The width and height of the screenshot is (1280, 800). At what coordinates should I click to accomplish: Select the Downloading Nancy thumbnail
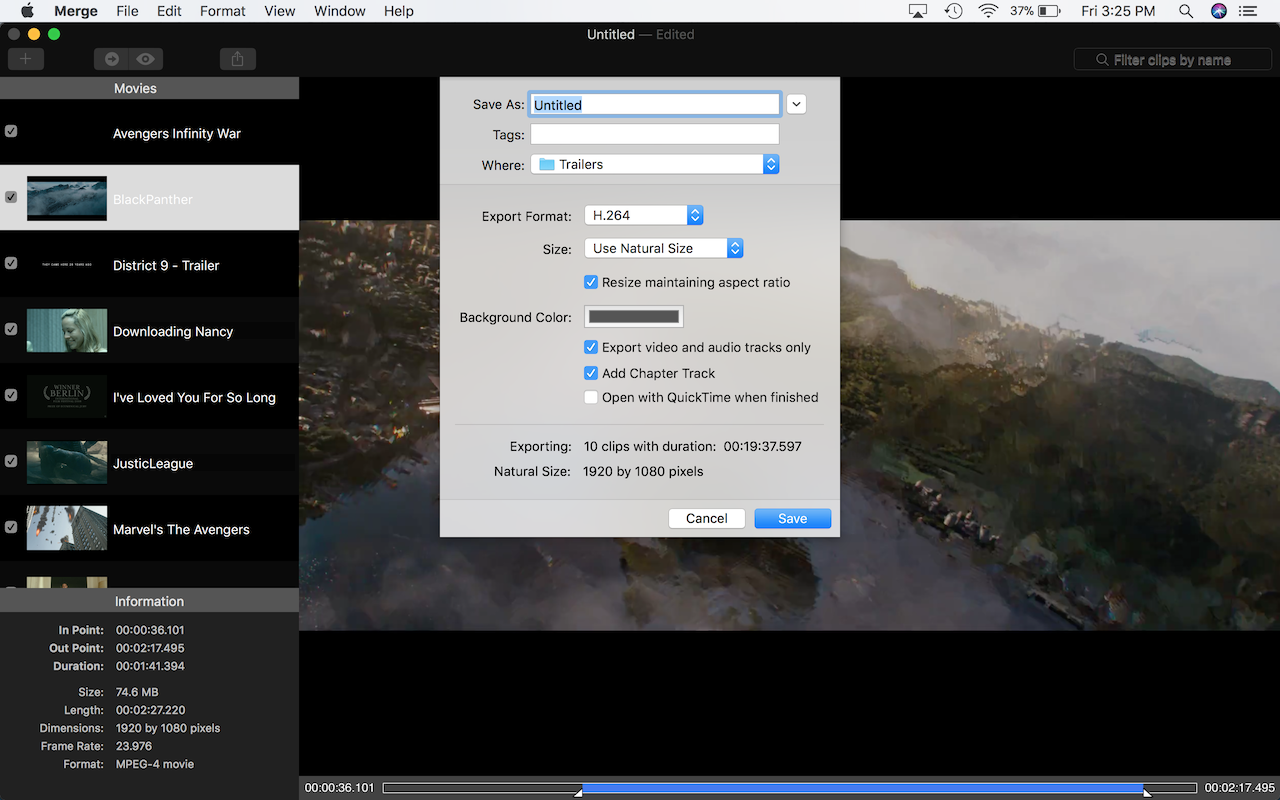(x=67, y=330)
